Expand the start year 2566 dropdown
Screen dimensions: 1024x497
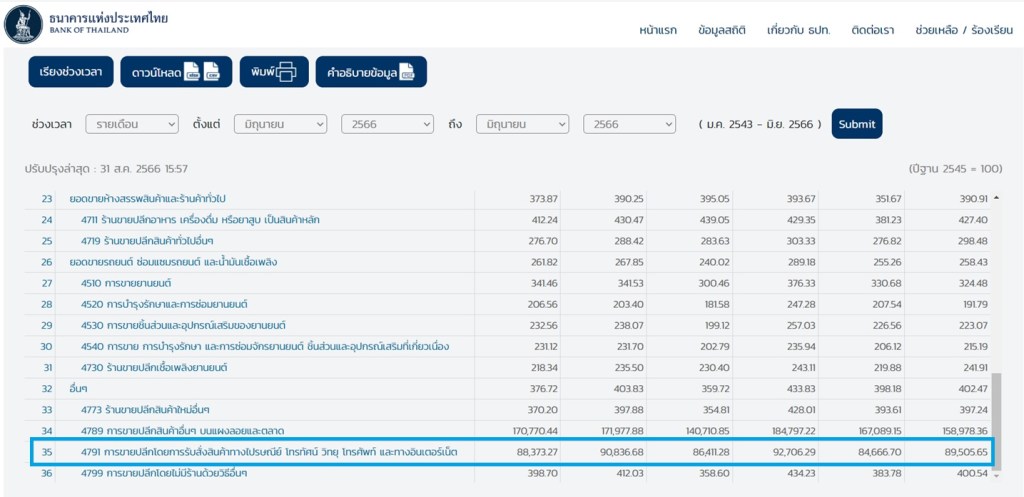pos(387,124)
